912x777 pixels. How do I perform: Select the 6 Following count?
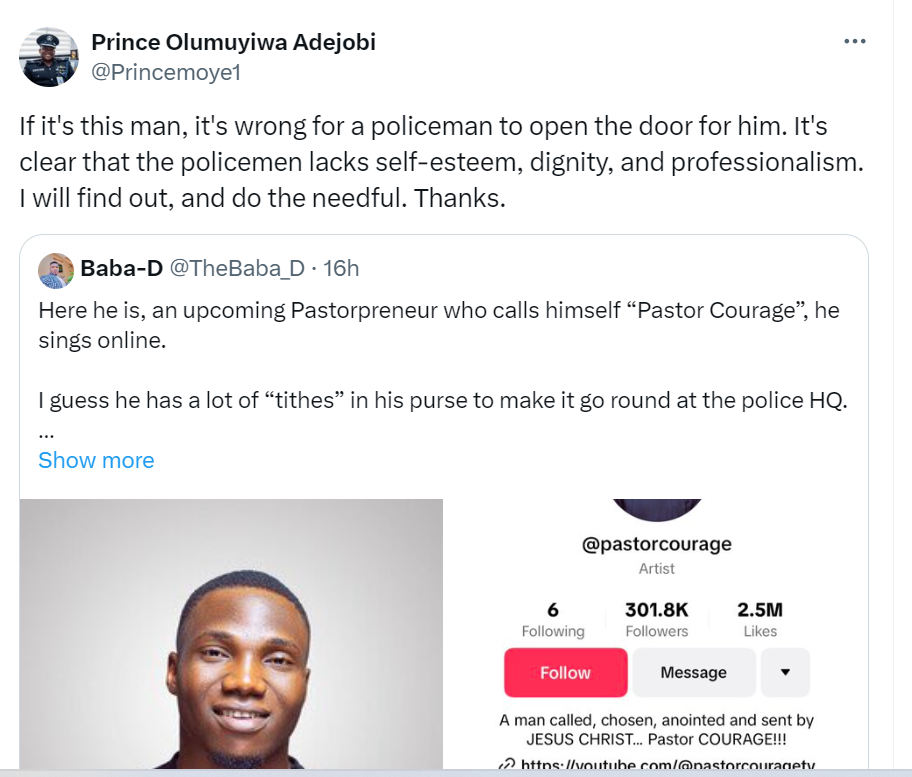(553, 619)
